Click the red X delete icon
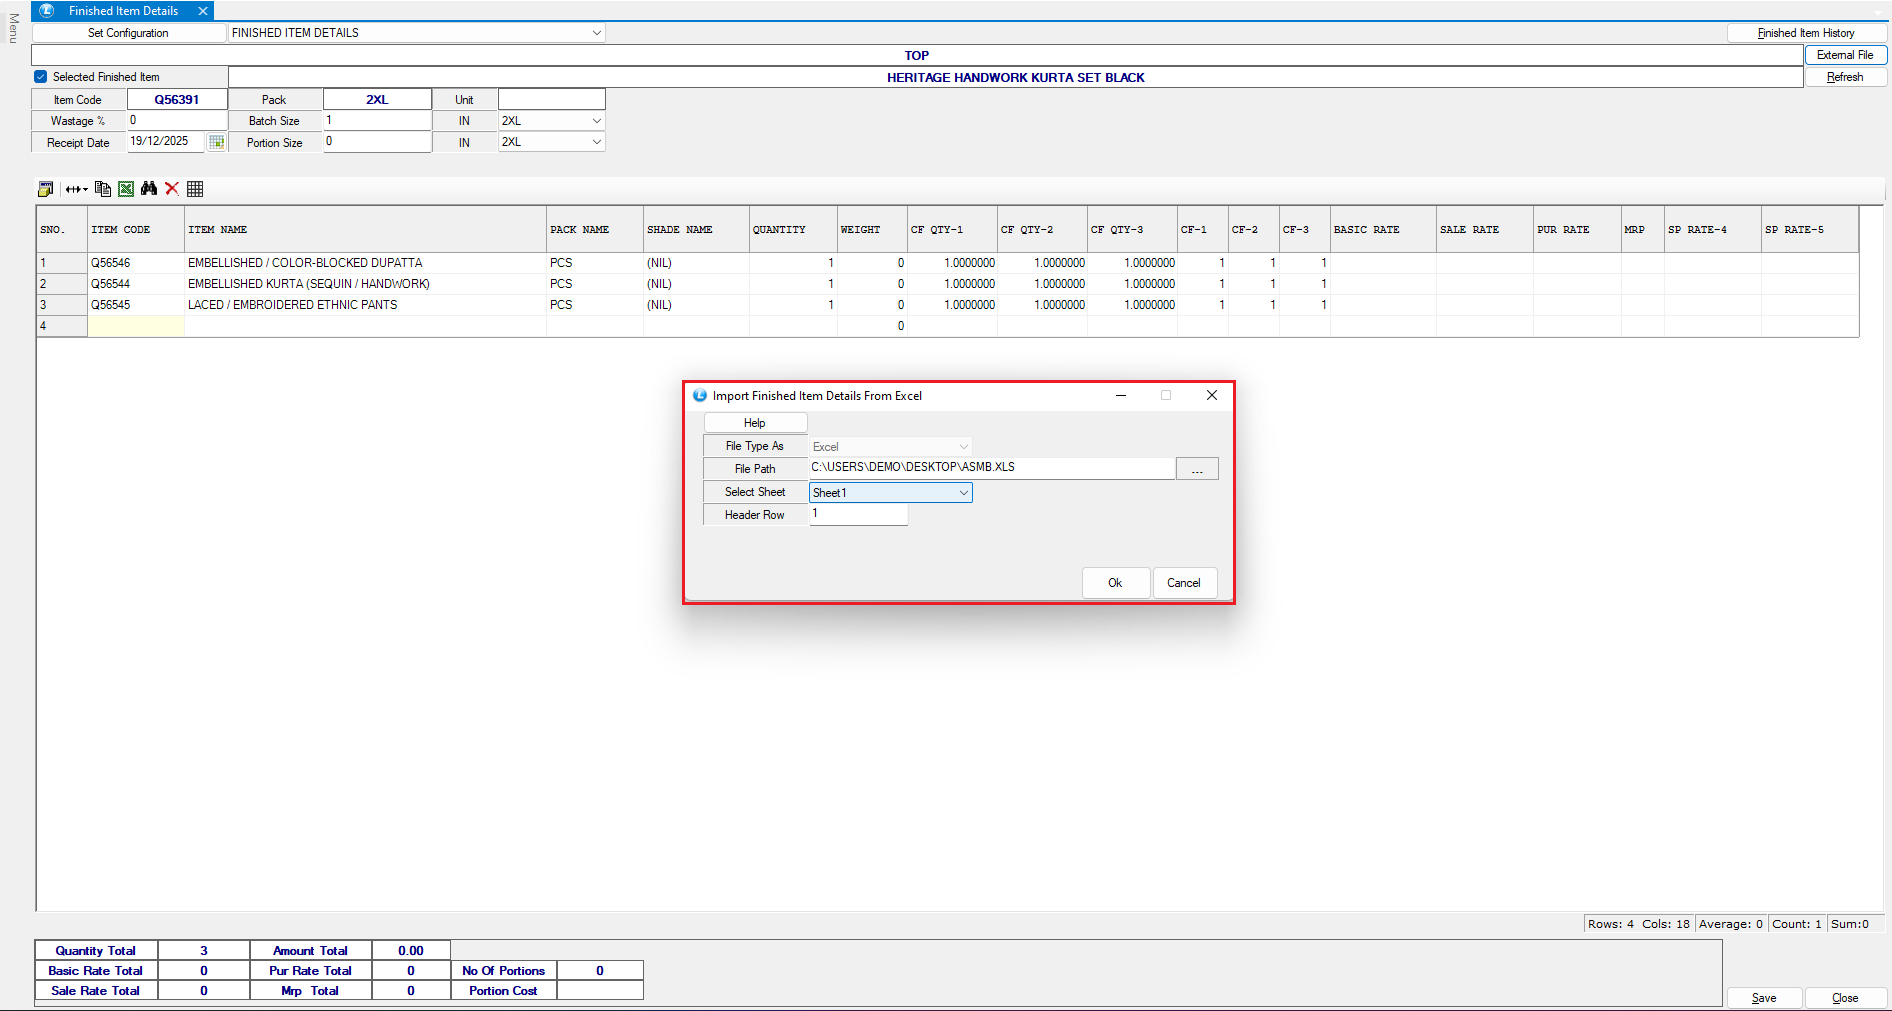The height and width of the screenshot is (1011, 1892). [x=172, y=189]
